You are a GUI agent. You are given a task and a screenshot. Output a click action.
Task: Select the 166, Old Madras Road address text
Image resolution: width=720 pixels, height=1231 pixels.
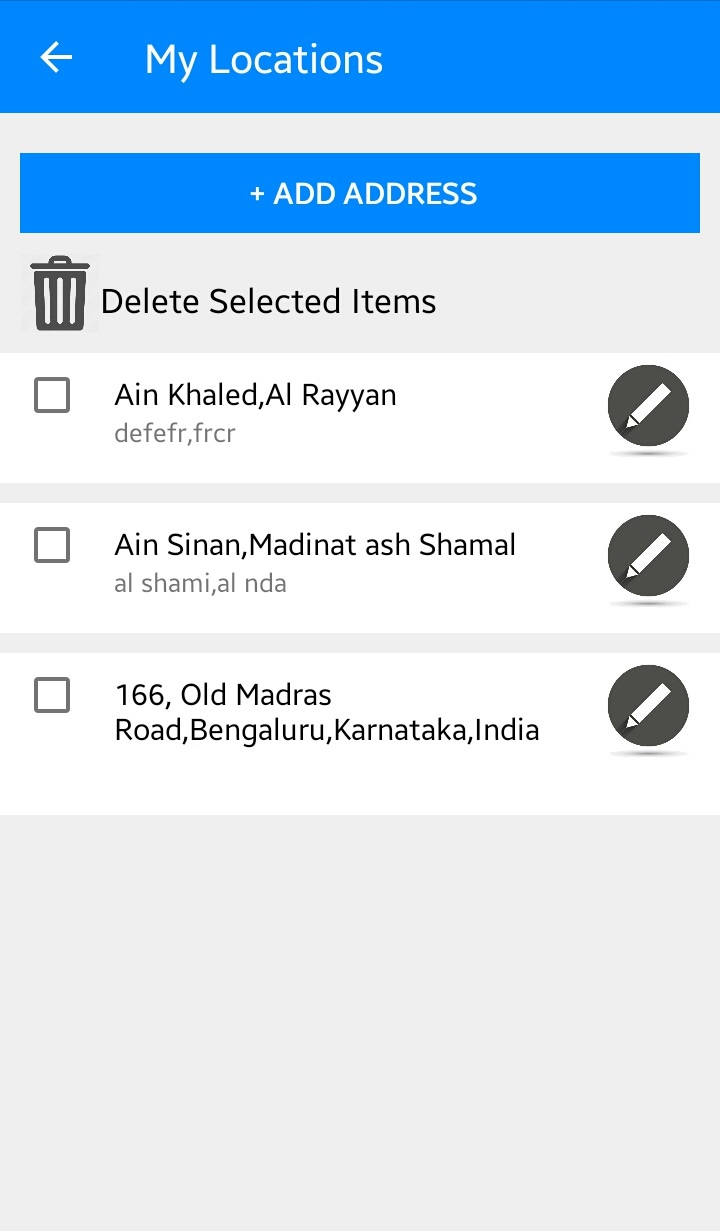tap(327, 712)
